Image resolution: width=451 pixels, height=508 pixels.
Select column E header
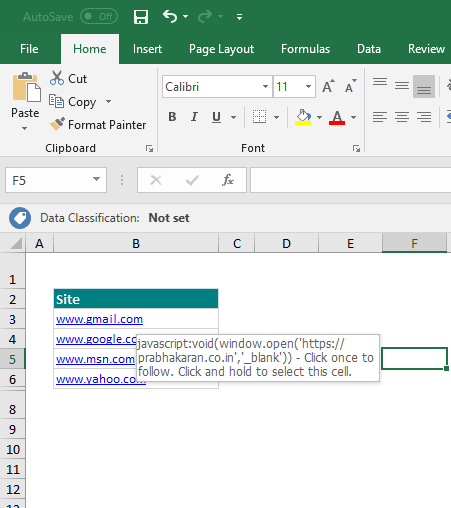click(x=350, y=243)
